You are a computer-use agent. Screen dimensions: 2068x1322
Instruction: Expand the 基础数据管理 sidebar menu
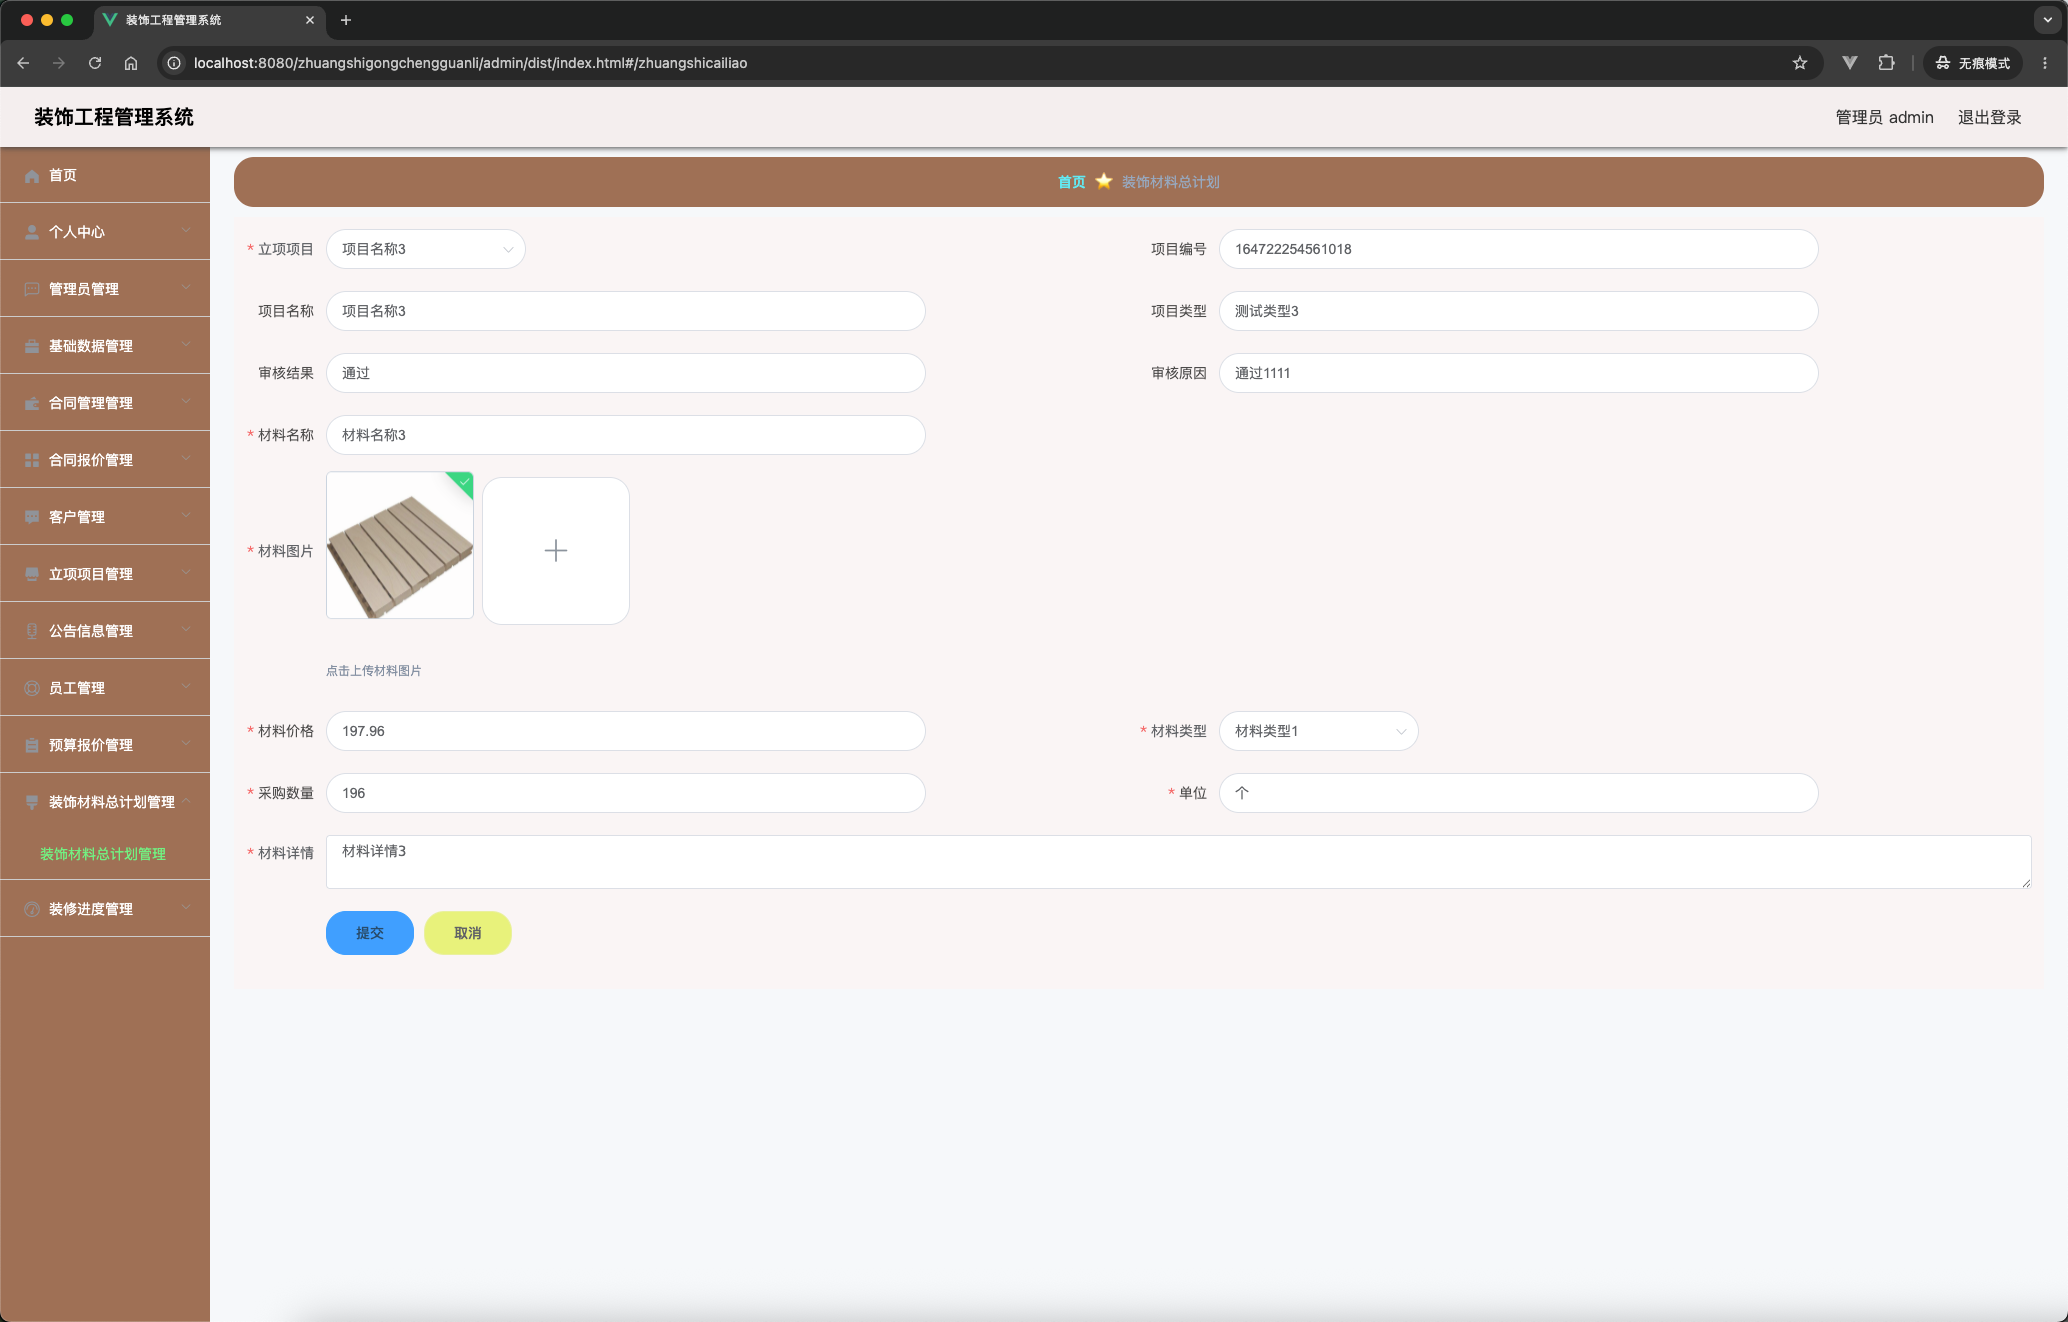pyautogui.click(x=105, y=346)
